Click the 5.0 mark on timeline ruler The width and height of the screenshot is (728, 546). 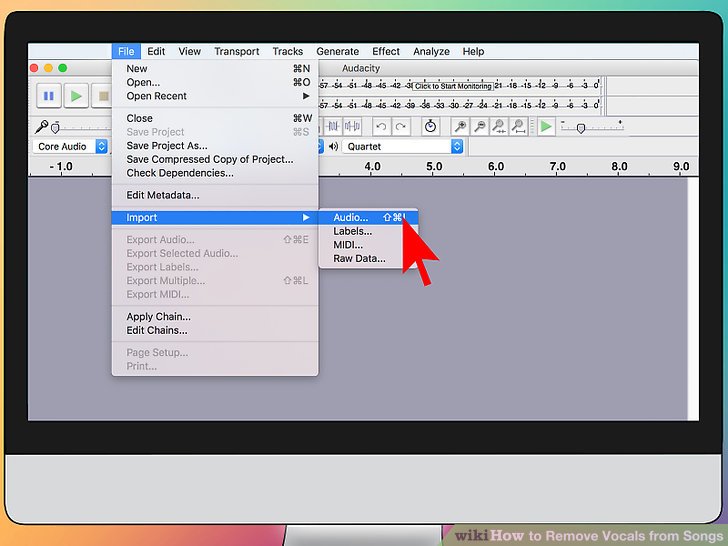tap(434, 167)
